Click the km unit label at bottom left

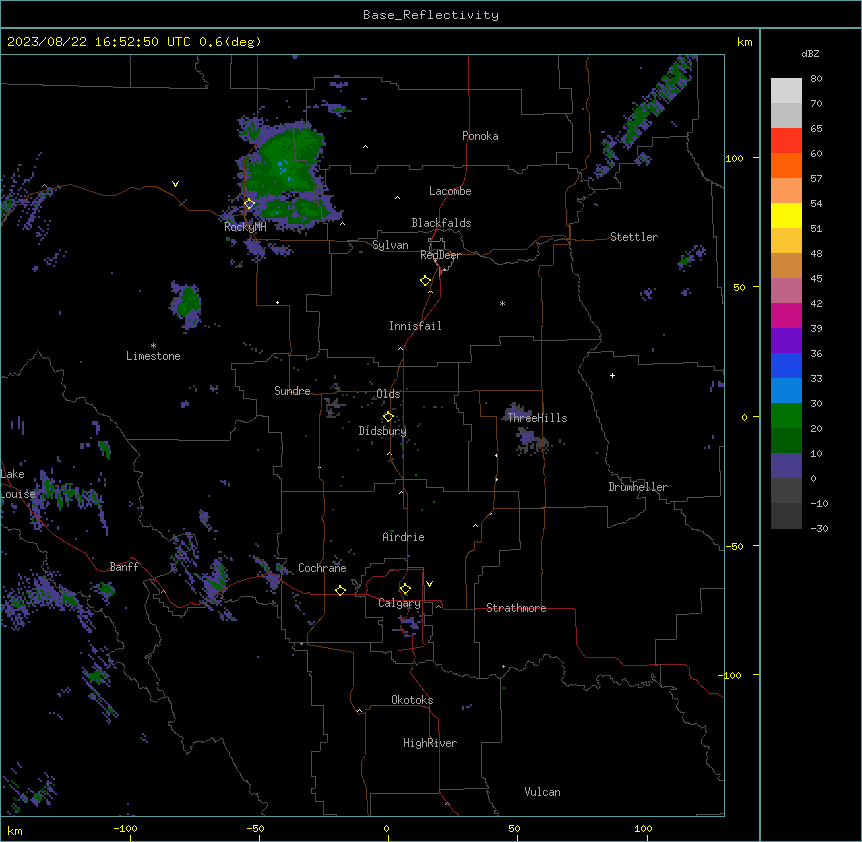[15, 830]
